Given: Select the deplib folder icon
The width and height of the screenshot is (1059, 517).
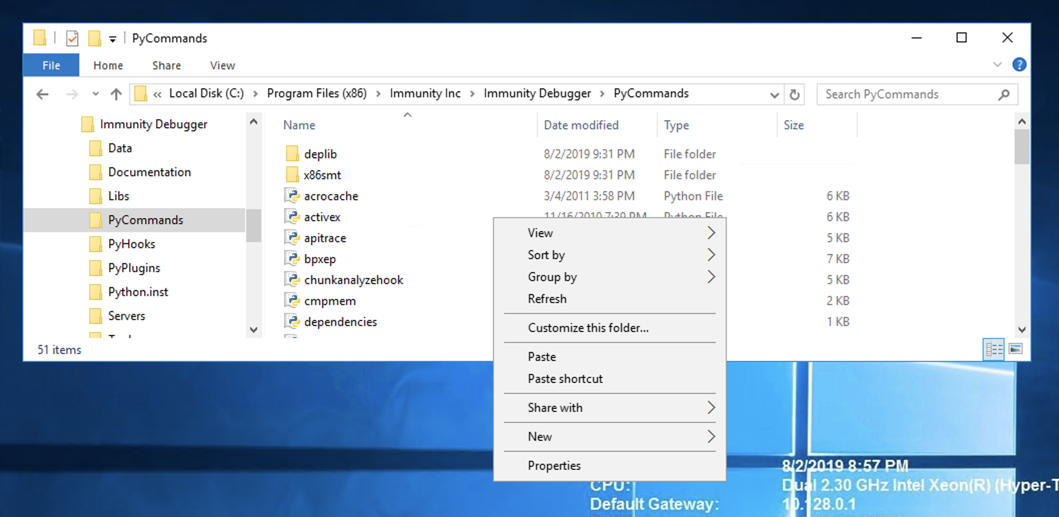Looking at the screenshot, I should (x=292, y=154).
